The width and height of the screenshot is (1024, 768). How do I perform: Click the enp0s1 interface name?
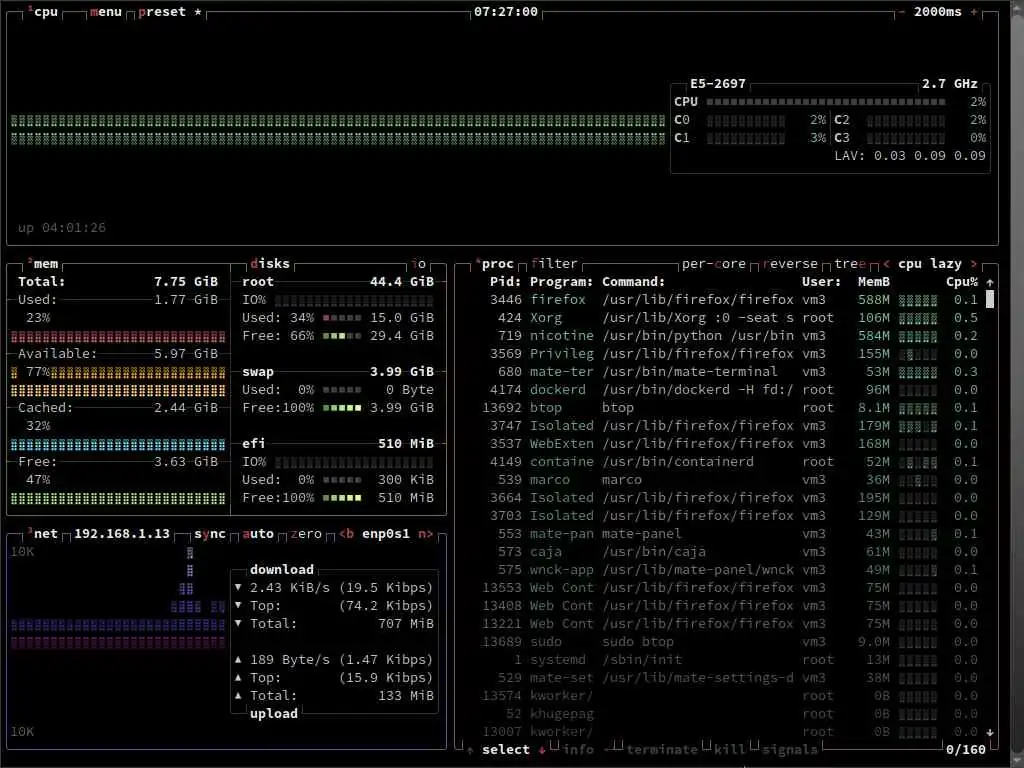(x=386, y=534)
